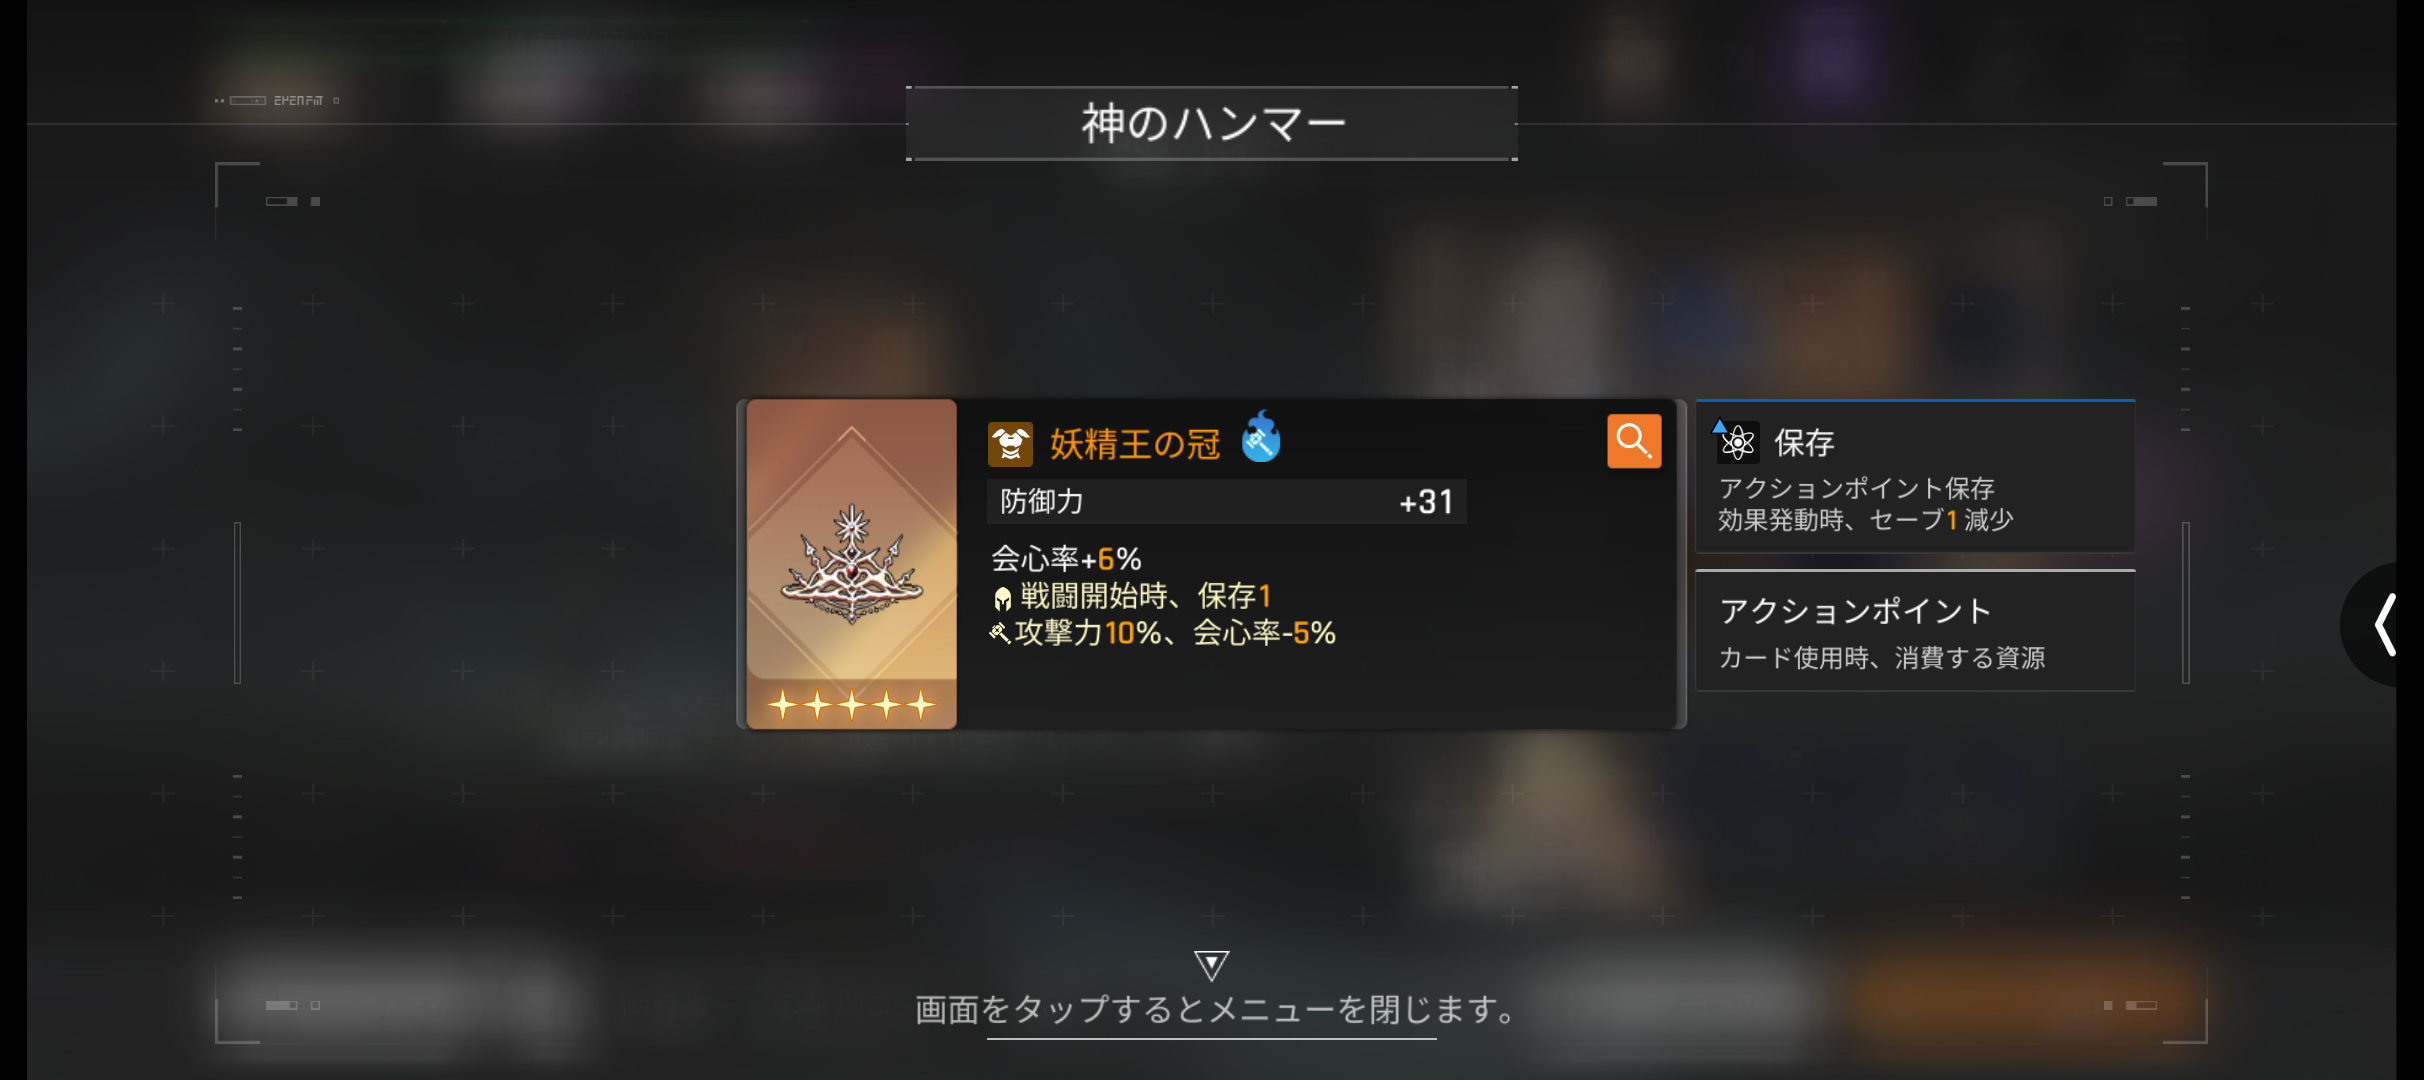Select the atom icon next to 保存
2424x1080 pixels.
[x=1737, y=442]
